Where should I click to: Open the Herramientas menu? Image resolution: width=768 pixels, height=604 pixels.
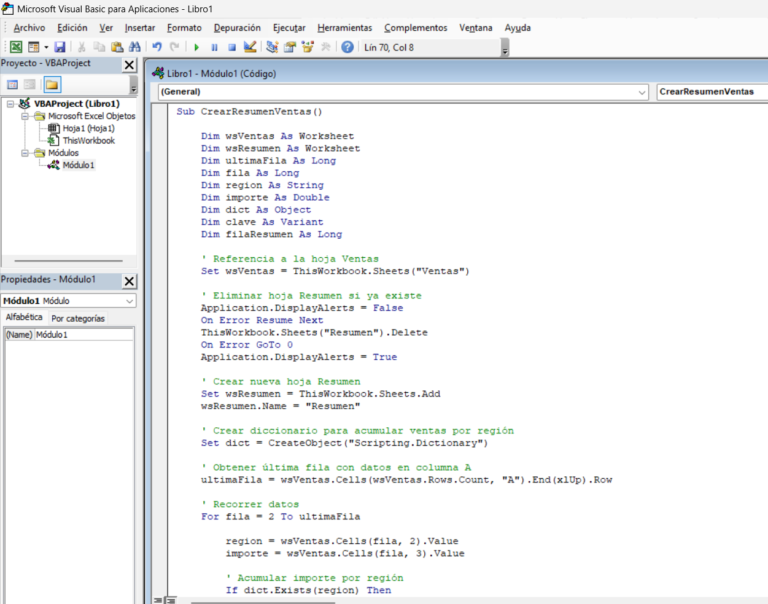(345, 28)
